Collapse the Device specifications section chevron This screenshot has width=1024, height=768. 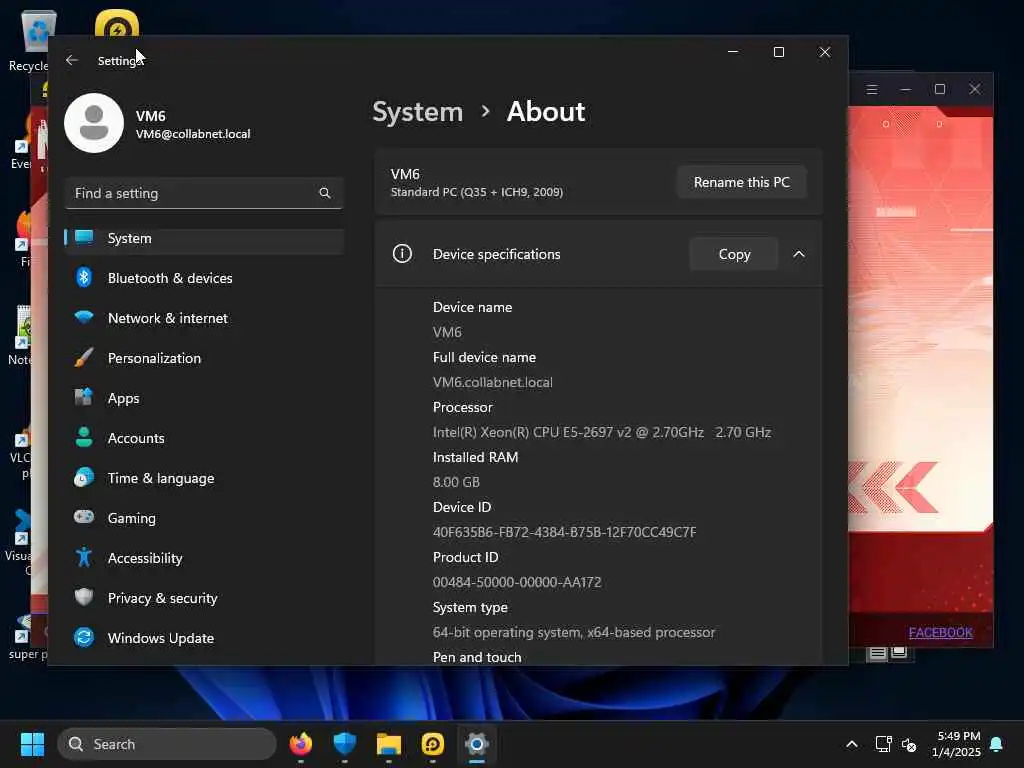pos(799,254)
